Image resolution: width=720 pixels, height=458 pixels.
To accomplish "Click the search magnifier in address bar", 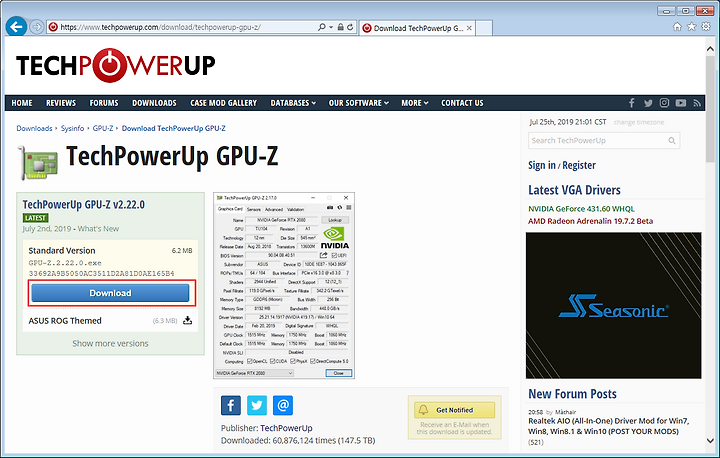I will [322, 27].
